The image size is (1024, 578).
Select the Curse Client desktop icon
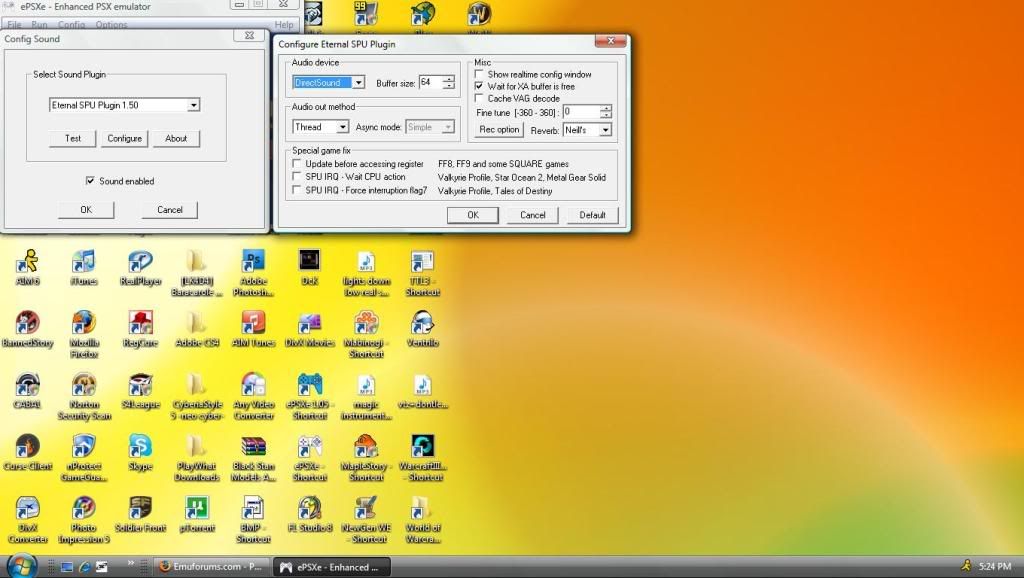[27, 452]
